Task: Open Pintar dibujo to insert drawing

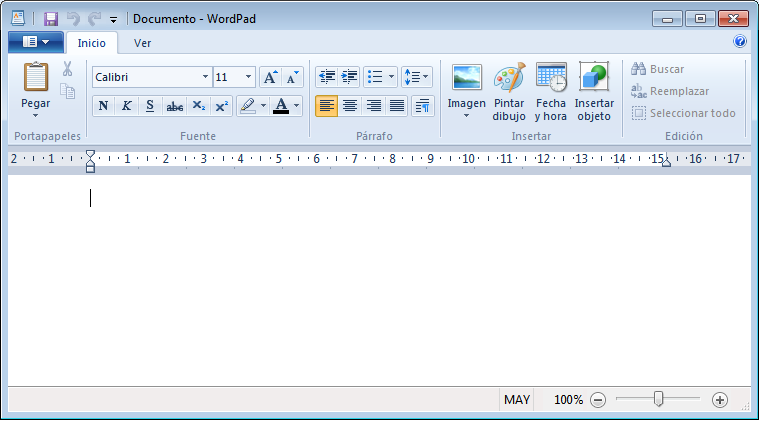Action: 509,78
